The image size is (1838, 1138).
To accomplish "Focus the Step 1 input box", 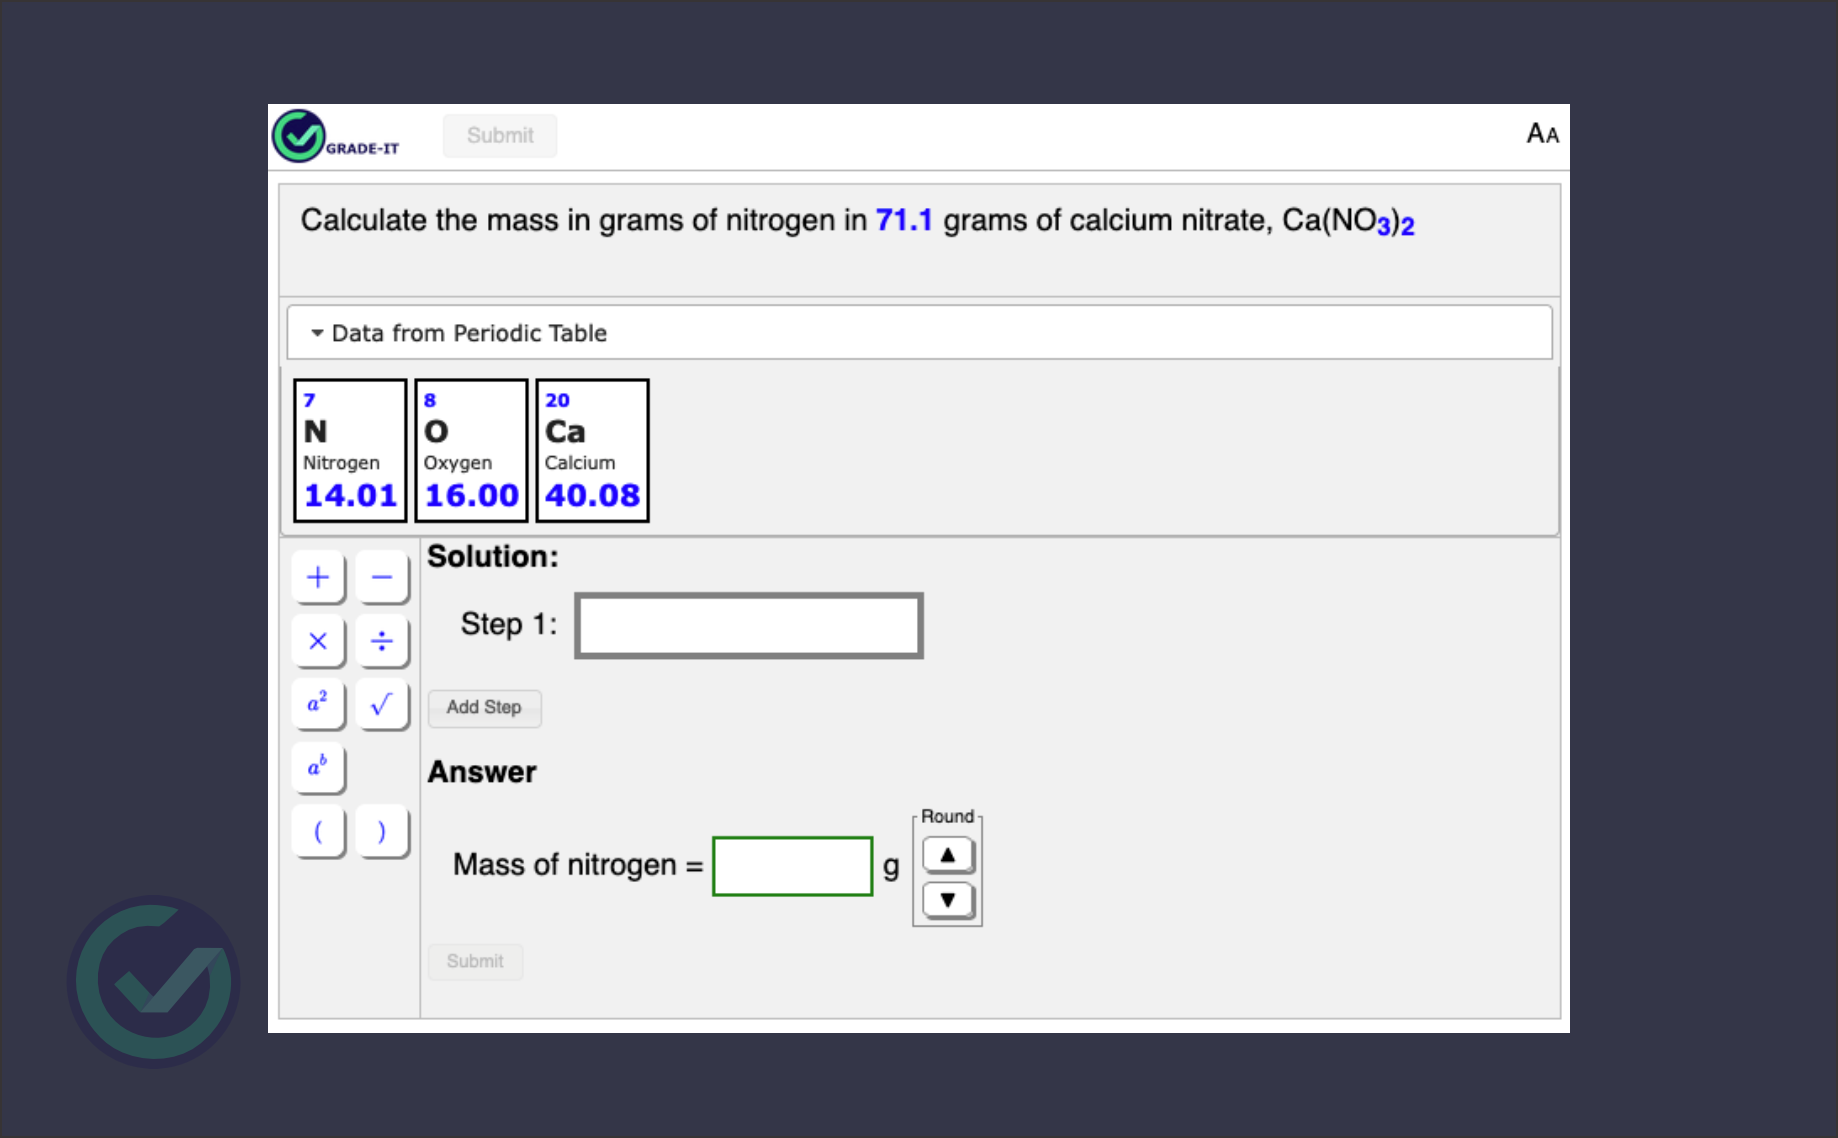I will [748, 626].
